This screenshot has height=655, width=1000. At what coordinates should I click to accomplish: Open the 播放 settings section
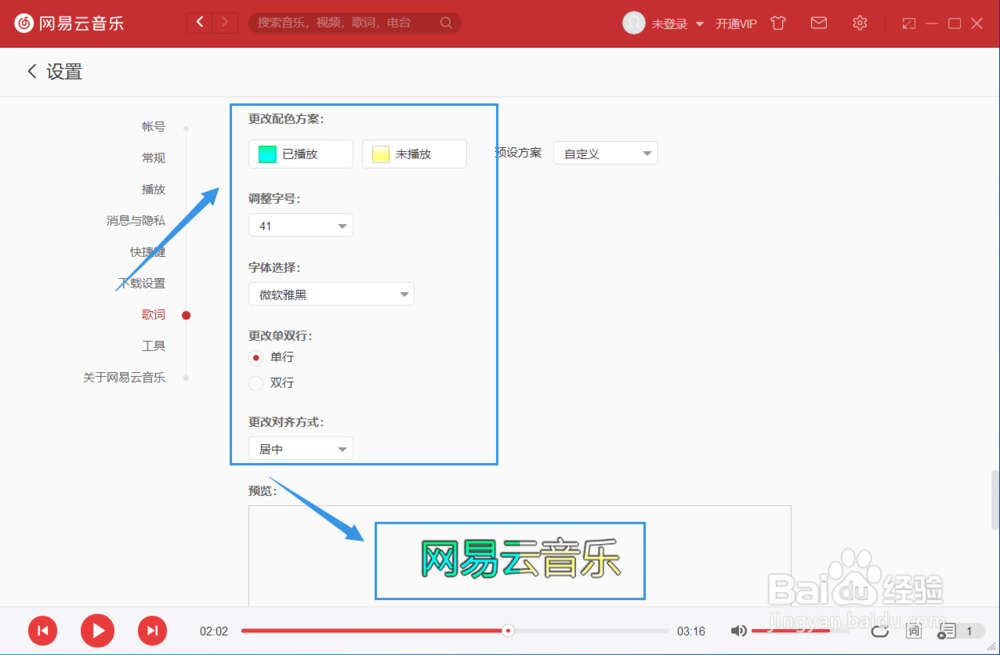(x=153, y=189)
